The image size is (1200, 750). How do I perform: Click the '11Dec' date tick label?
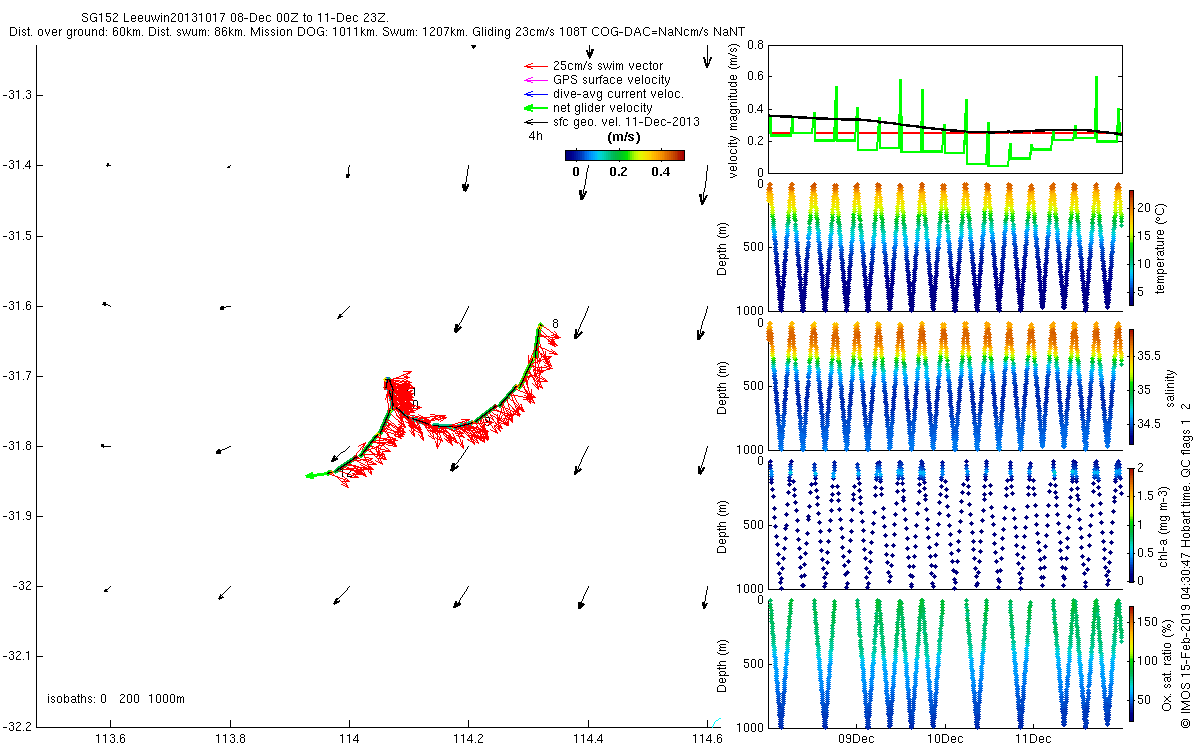pos(1033,739)
